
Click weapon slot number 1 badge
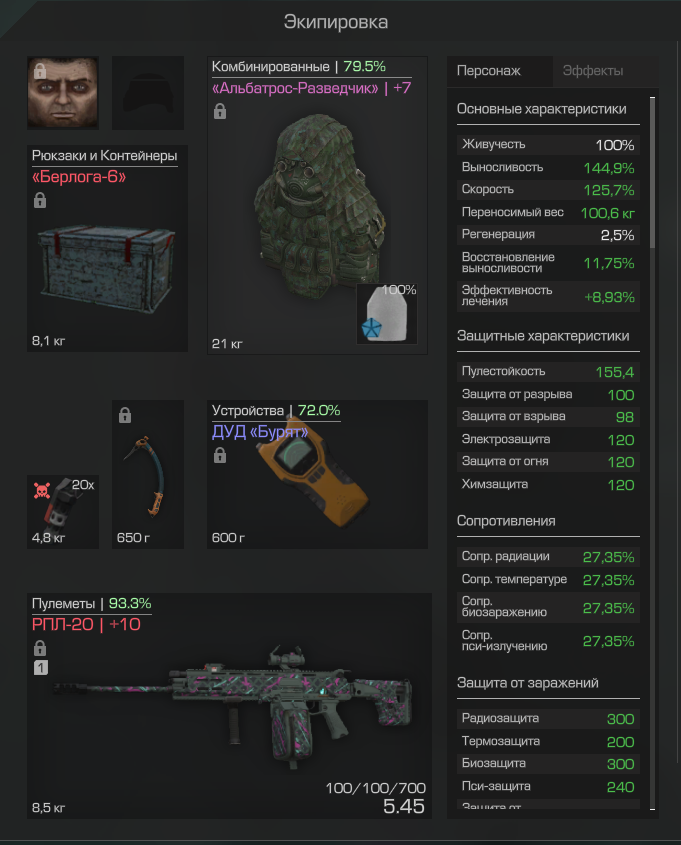pyautogui.click(x=41, y=668)
